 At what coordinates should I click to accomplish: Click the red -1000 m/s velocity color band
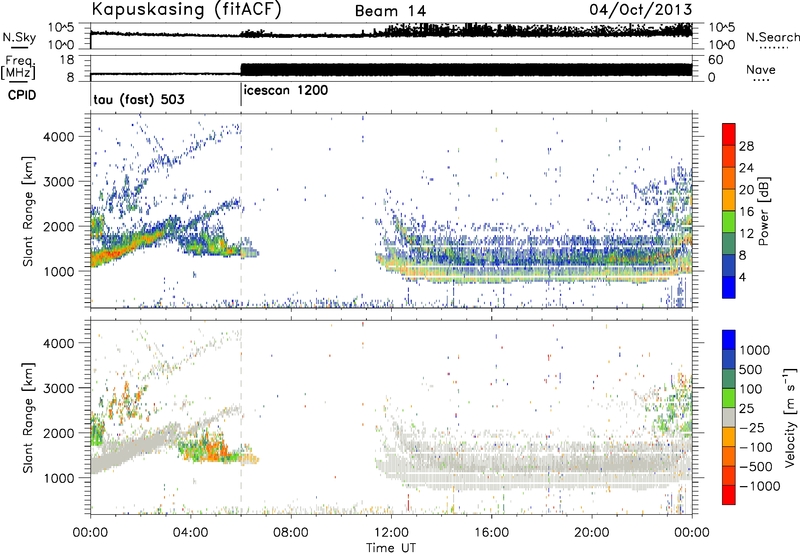[729, 495]
